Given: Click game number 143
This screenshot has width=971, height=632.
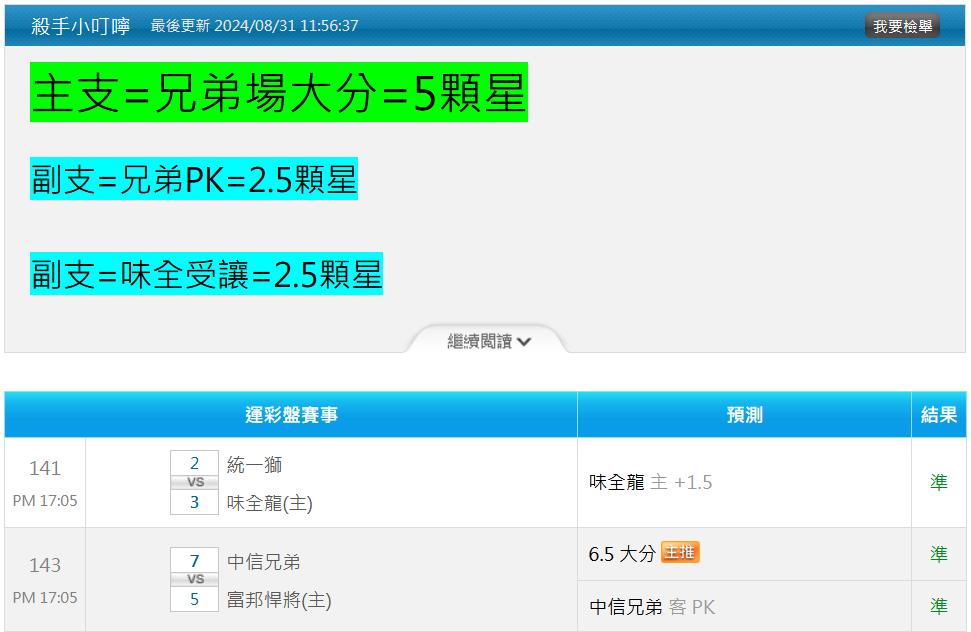Looking at the screenshot, I should coord(45,565).
